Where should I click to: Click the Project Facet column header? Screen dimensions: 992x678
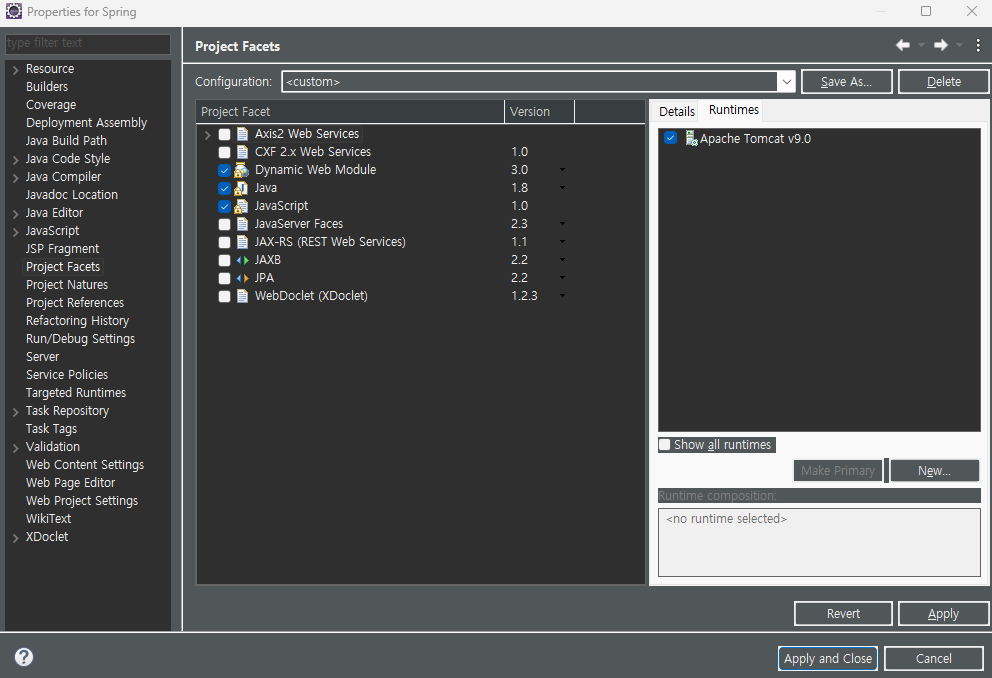point(350,111)
